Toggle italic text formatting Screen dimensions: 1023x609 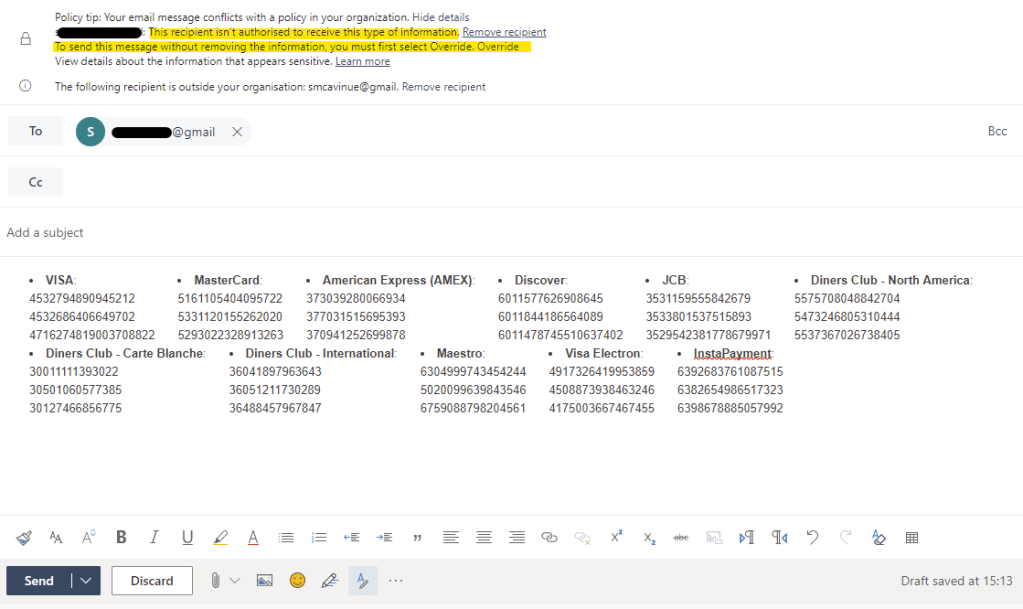[154, 537]
